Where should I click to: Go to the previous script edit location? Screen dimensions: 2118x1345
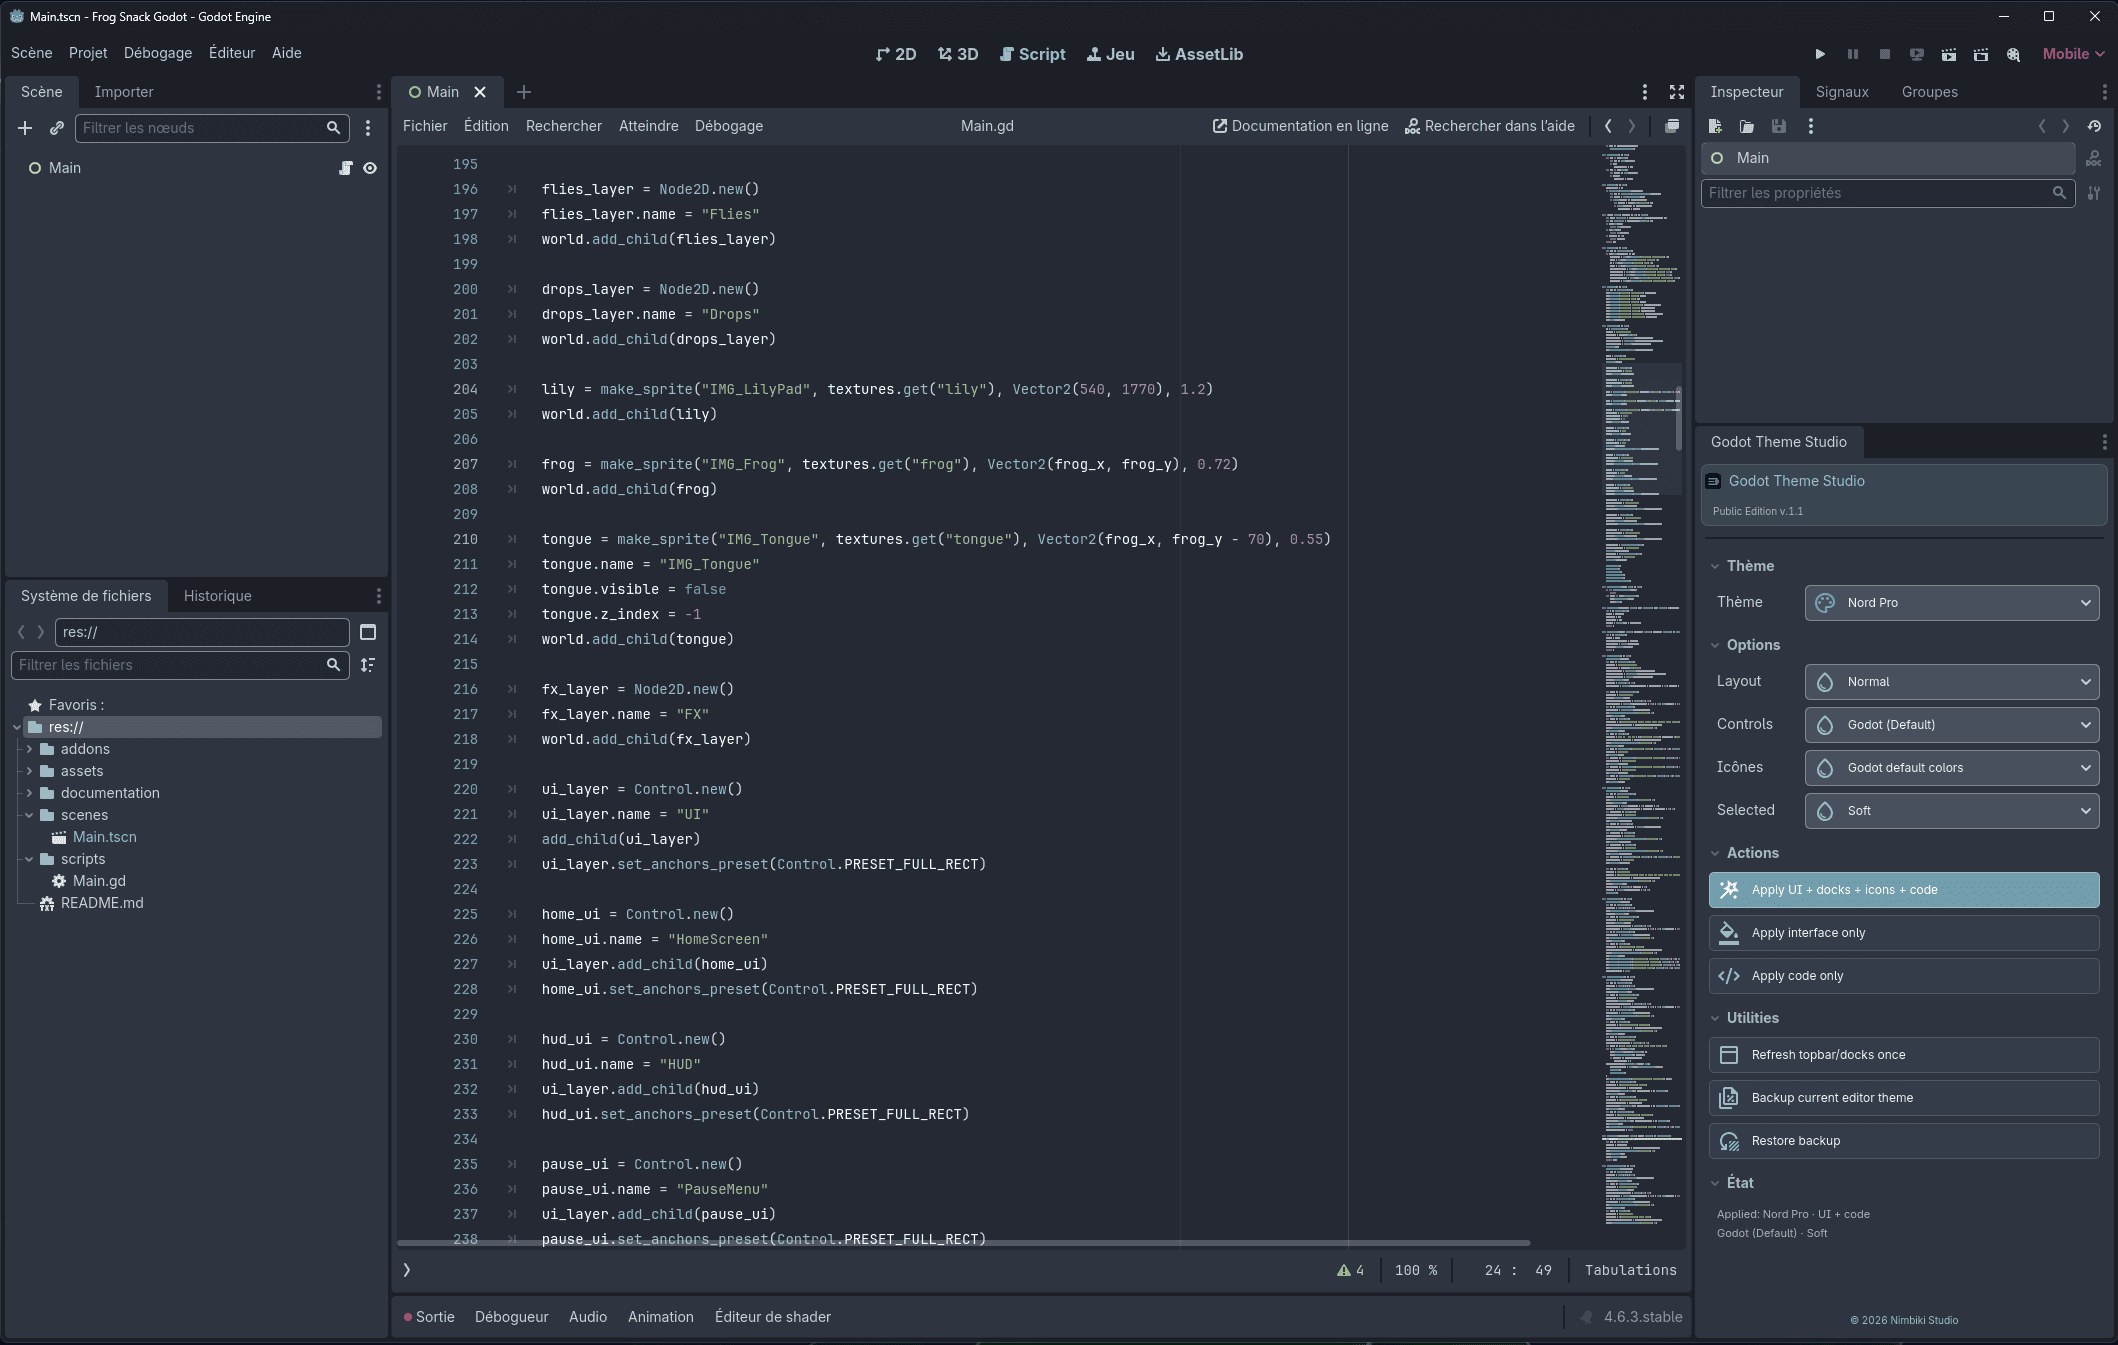point(1608,126)
